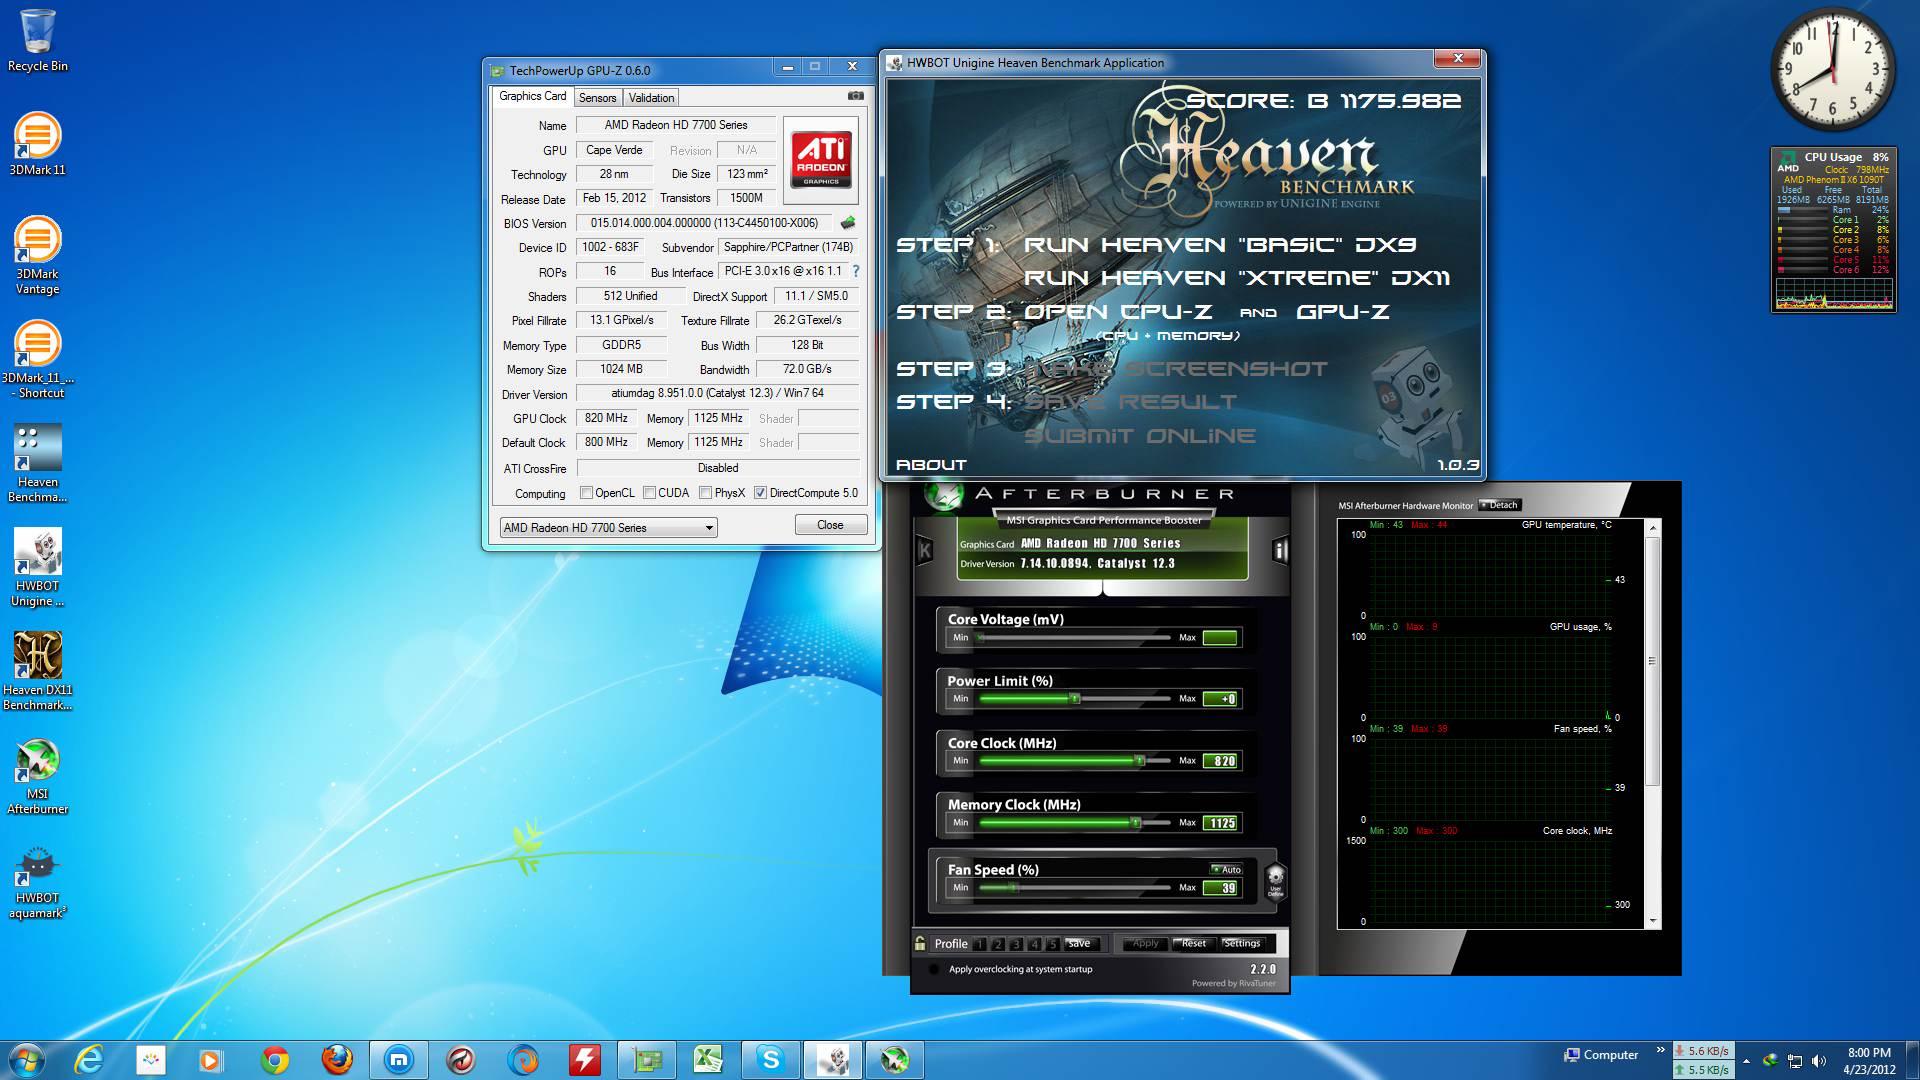Click the Afterburner info side button
1920x1080 pixels.
click(x=1279, y=549)
